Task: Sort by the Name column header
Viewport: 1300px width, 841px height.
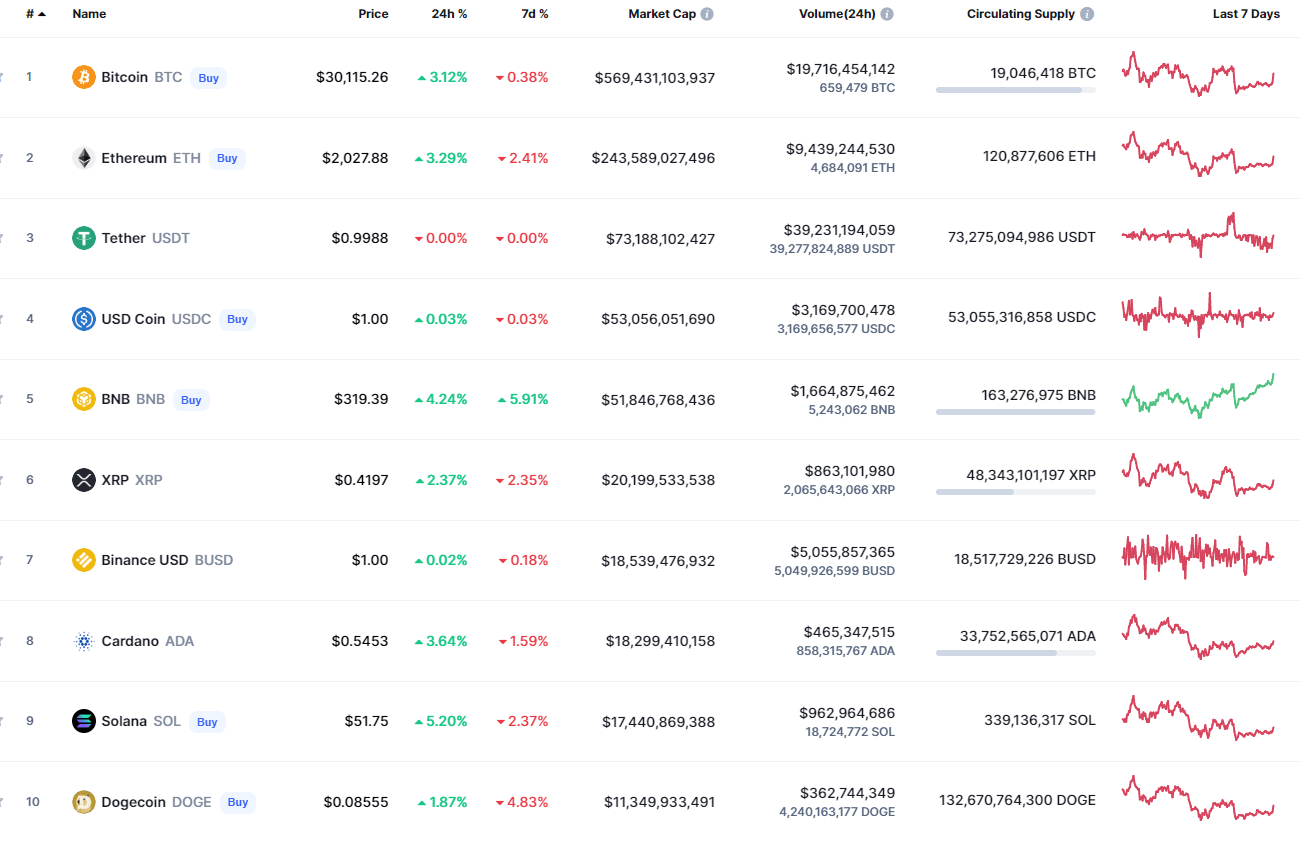Action: click(x=89, y=14)
